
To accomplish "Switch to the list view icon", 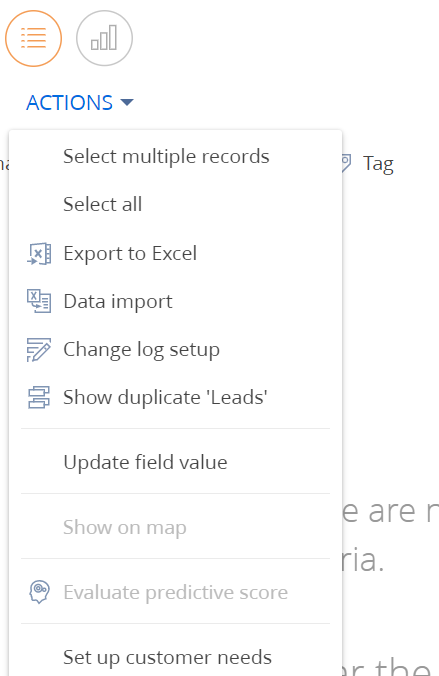I will 34,38.
